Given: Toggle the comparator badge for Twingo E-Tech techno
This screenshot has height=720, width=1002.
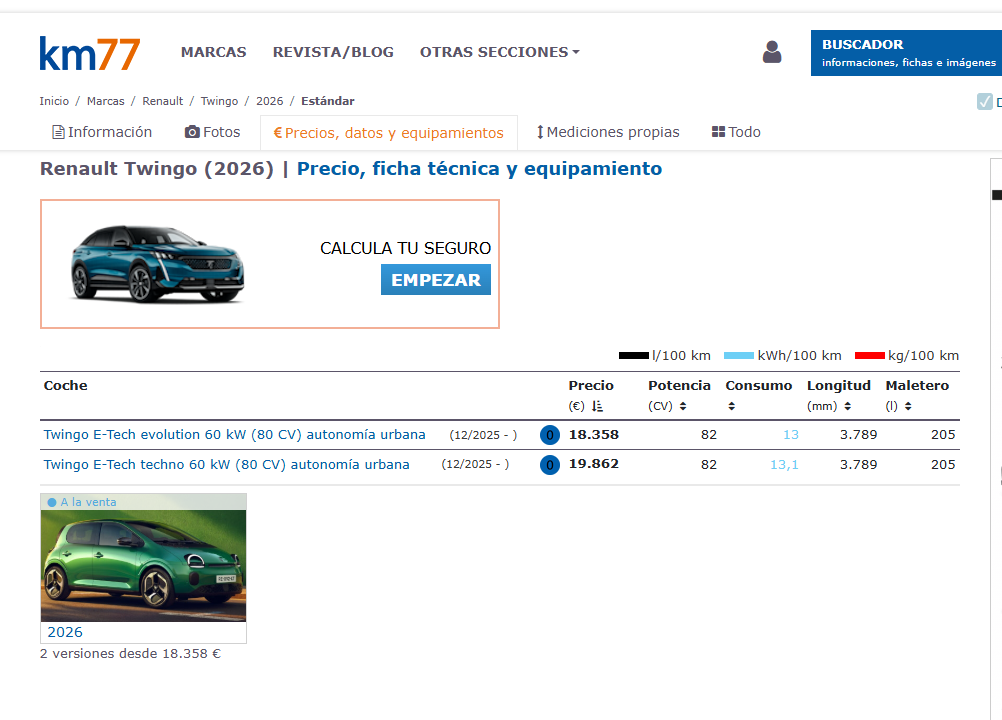Looking at the screenshot, I should 549,464.
